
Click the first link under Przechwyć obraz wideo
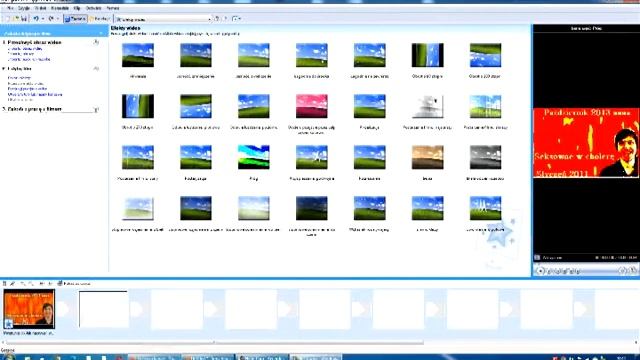pos(25,49)
